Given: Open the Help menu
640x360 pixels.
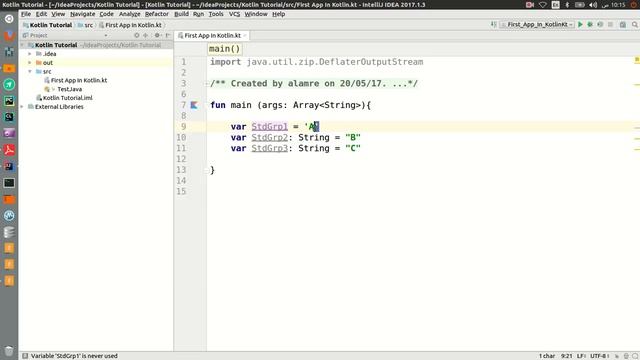Looking at the screenshot, I should pos(278,14).
